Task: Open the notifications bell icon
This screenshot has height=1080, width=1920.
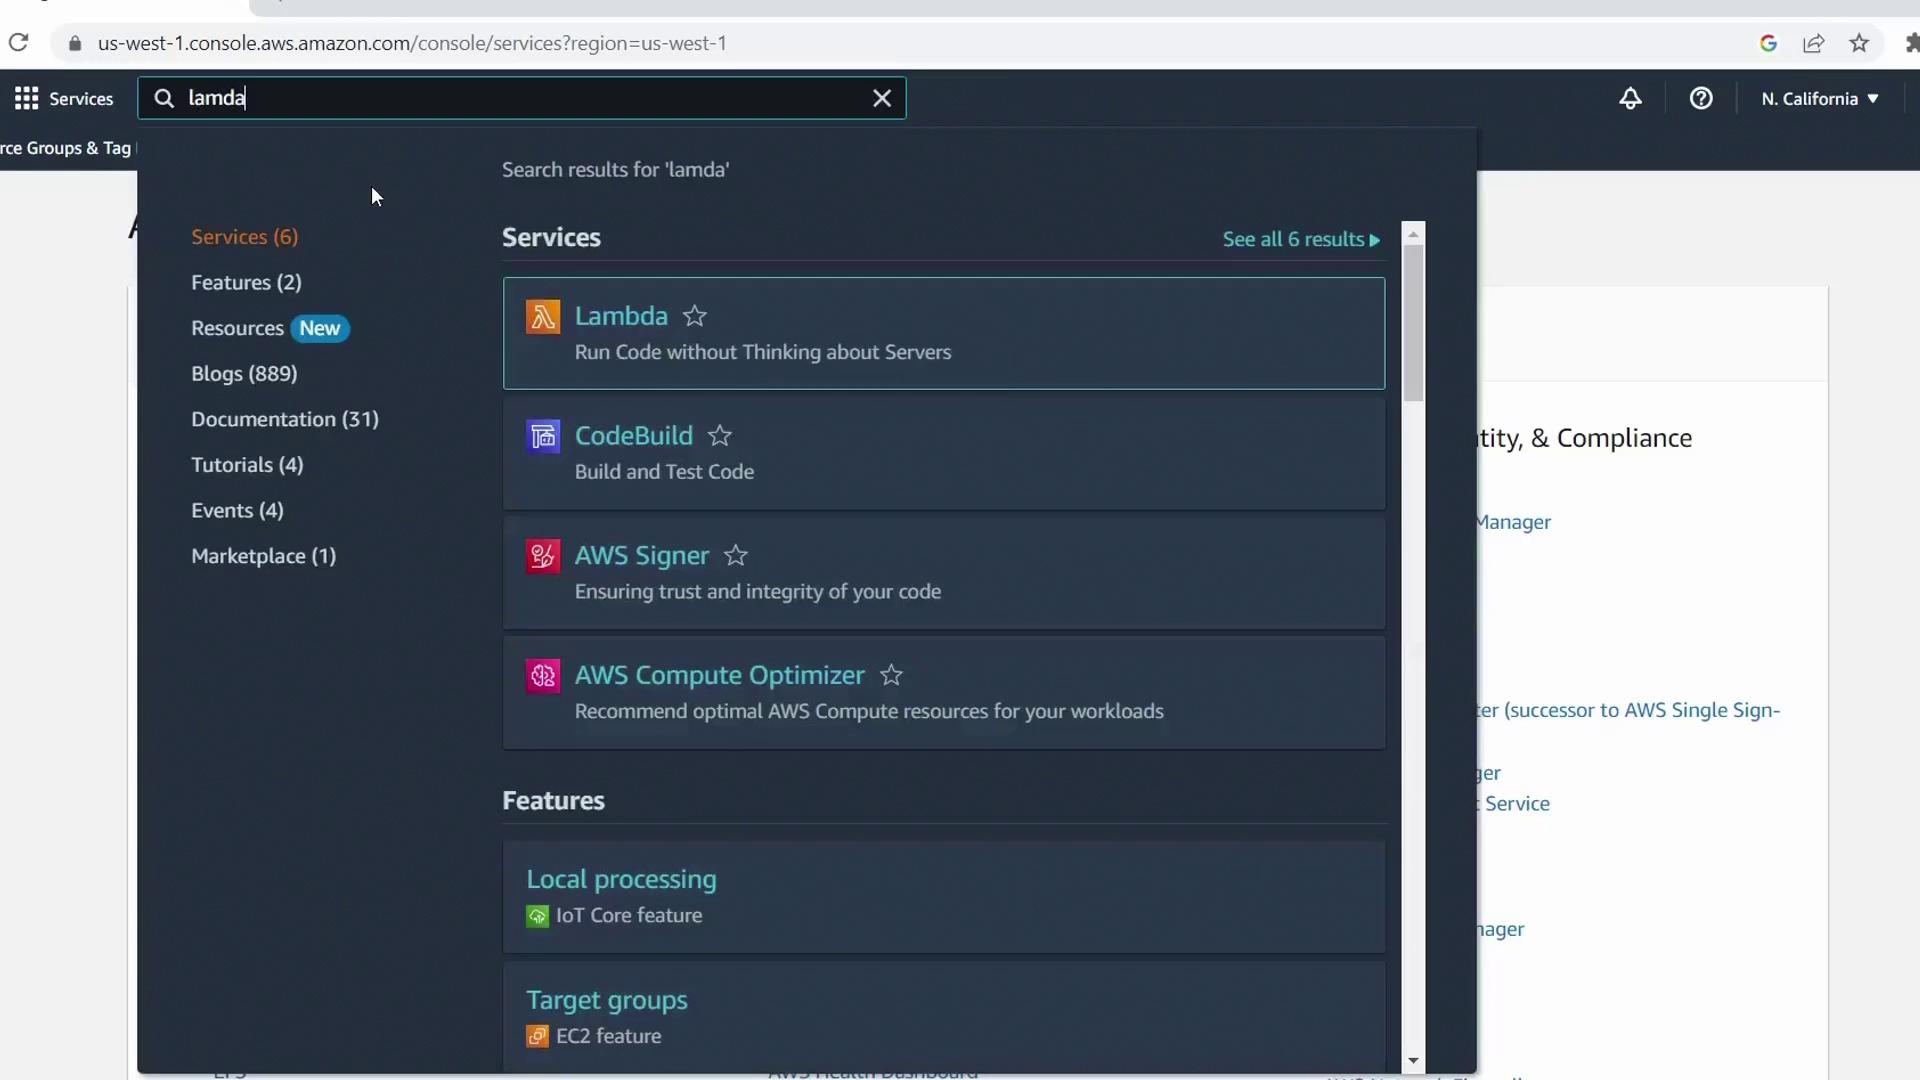Action: pos(1630,98)
